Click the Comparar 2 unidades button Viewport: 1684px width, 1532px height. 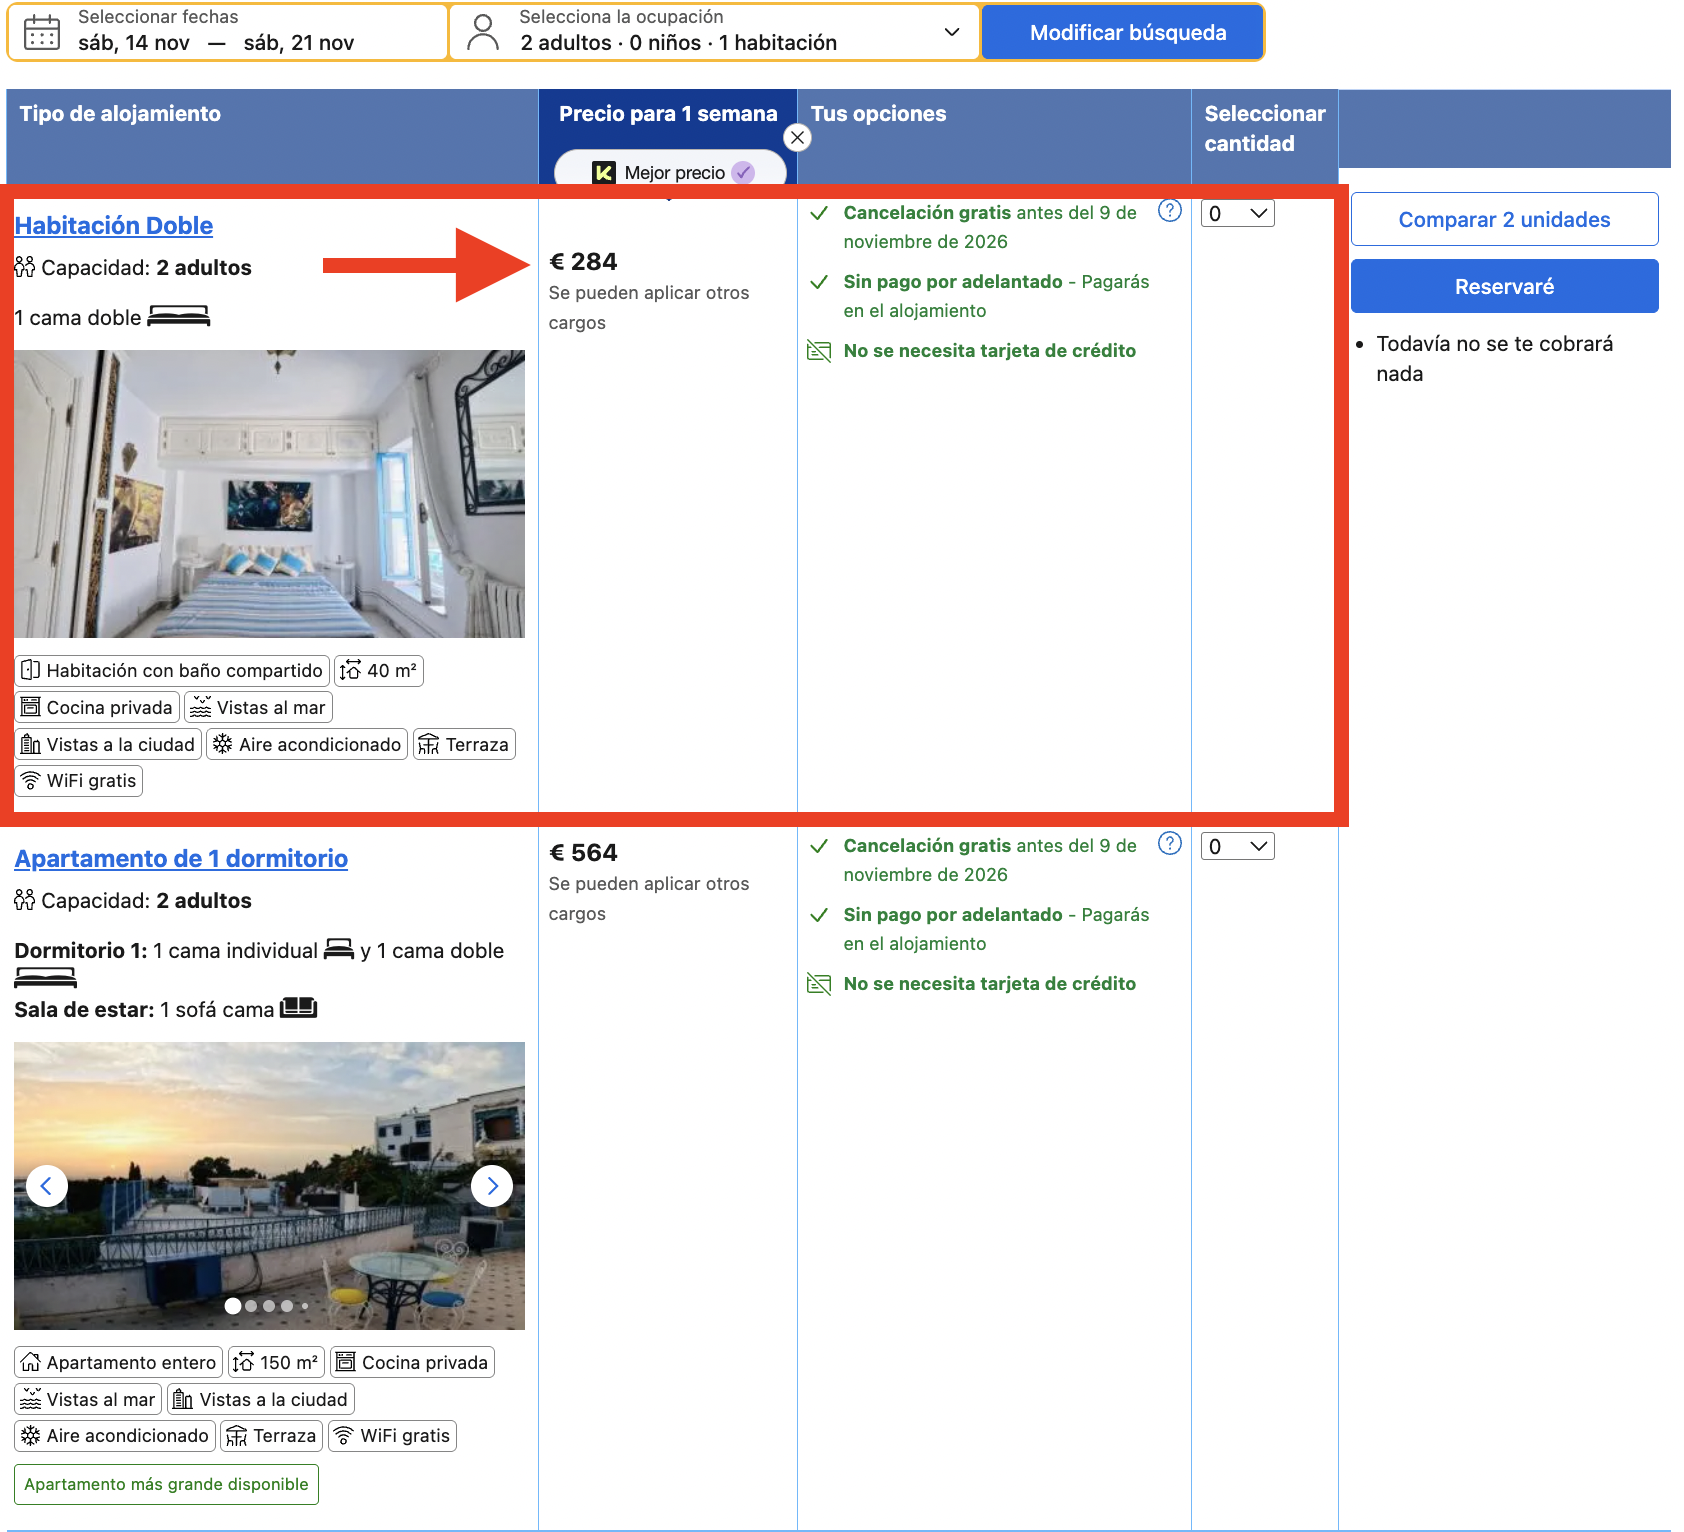[x=1504, y=219]
